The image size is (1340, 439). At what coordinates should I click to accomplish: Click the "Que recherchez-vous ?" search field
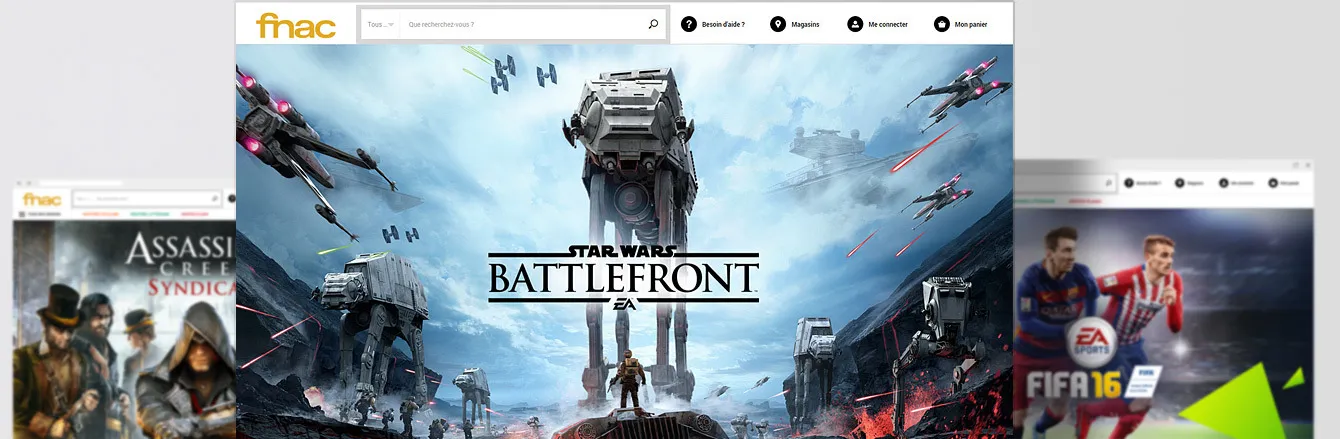[520, 24]
